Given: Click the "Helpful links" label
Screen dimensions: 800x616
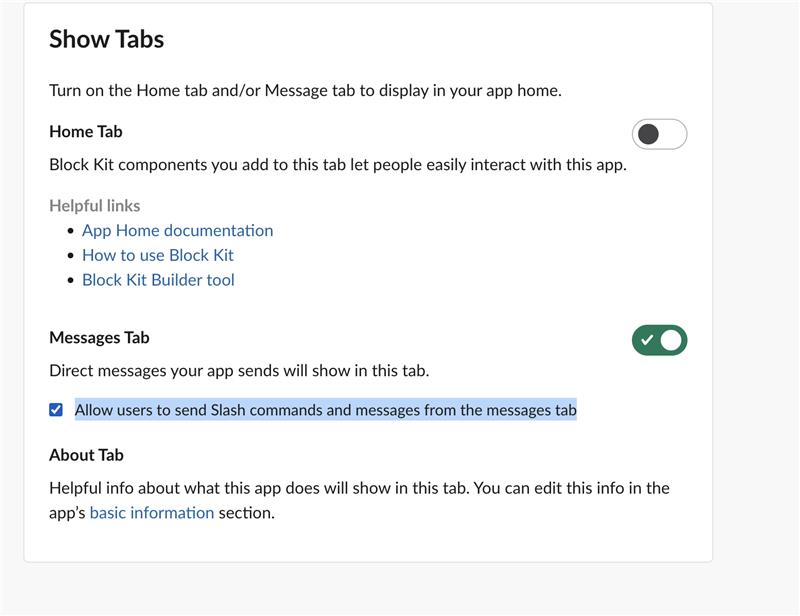Looking at the screenshot, I should point(92,204).
